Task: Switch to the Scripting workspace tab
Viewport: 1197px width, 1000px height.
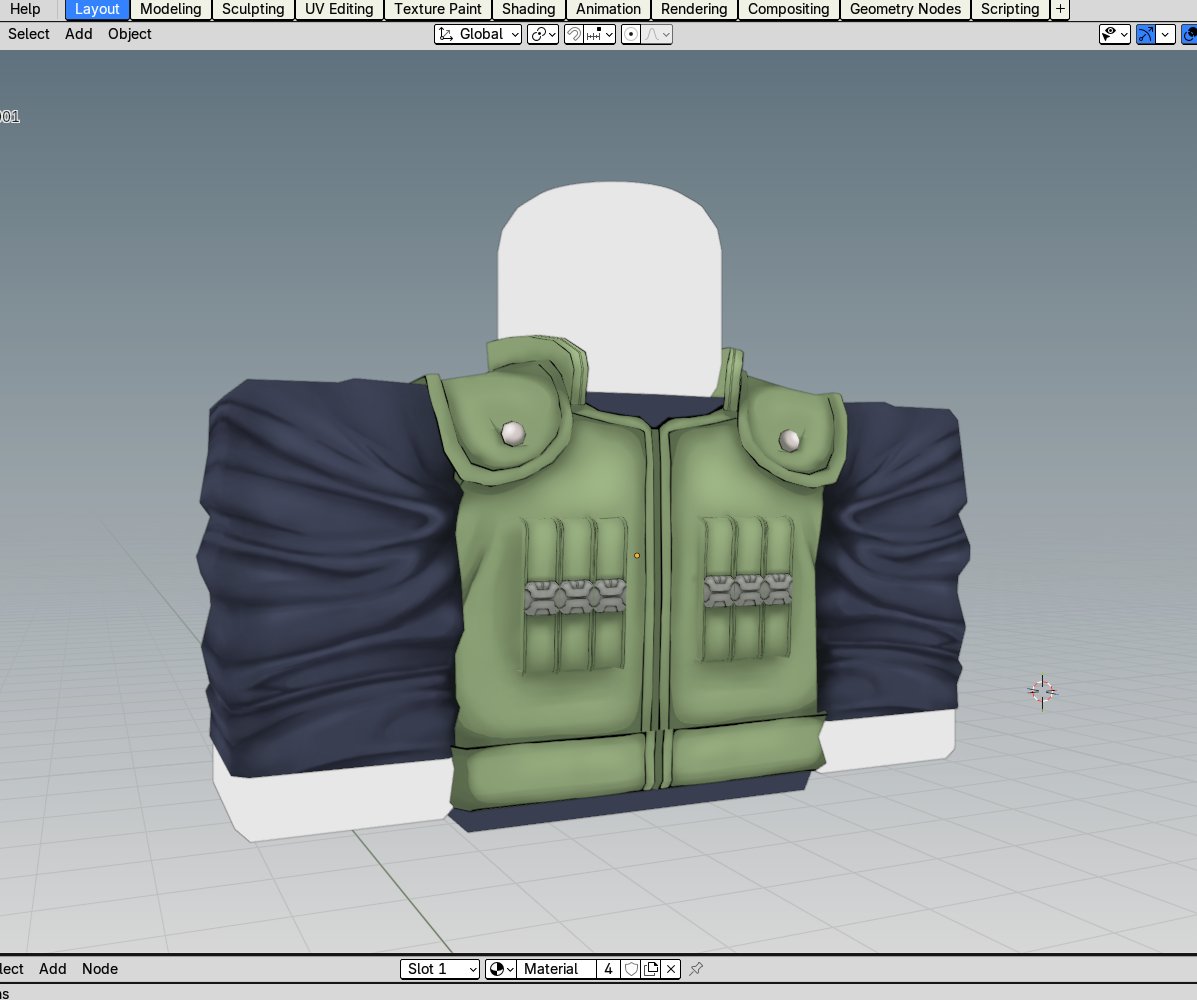Action: [1010, 9]
